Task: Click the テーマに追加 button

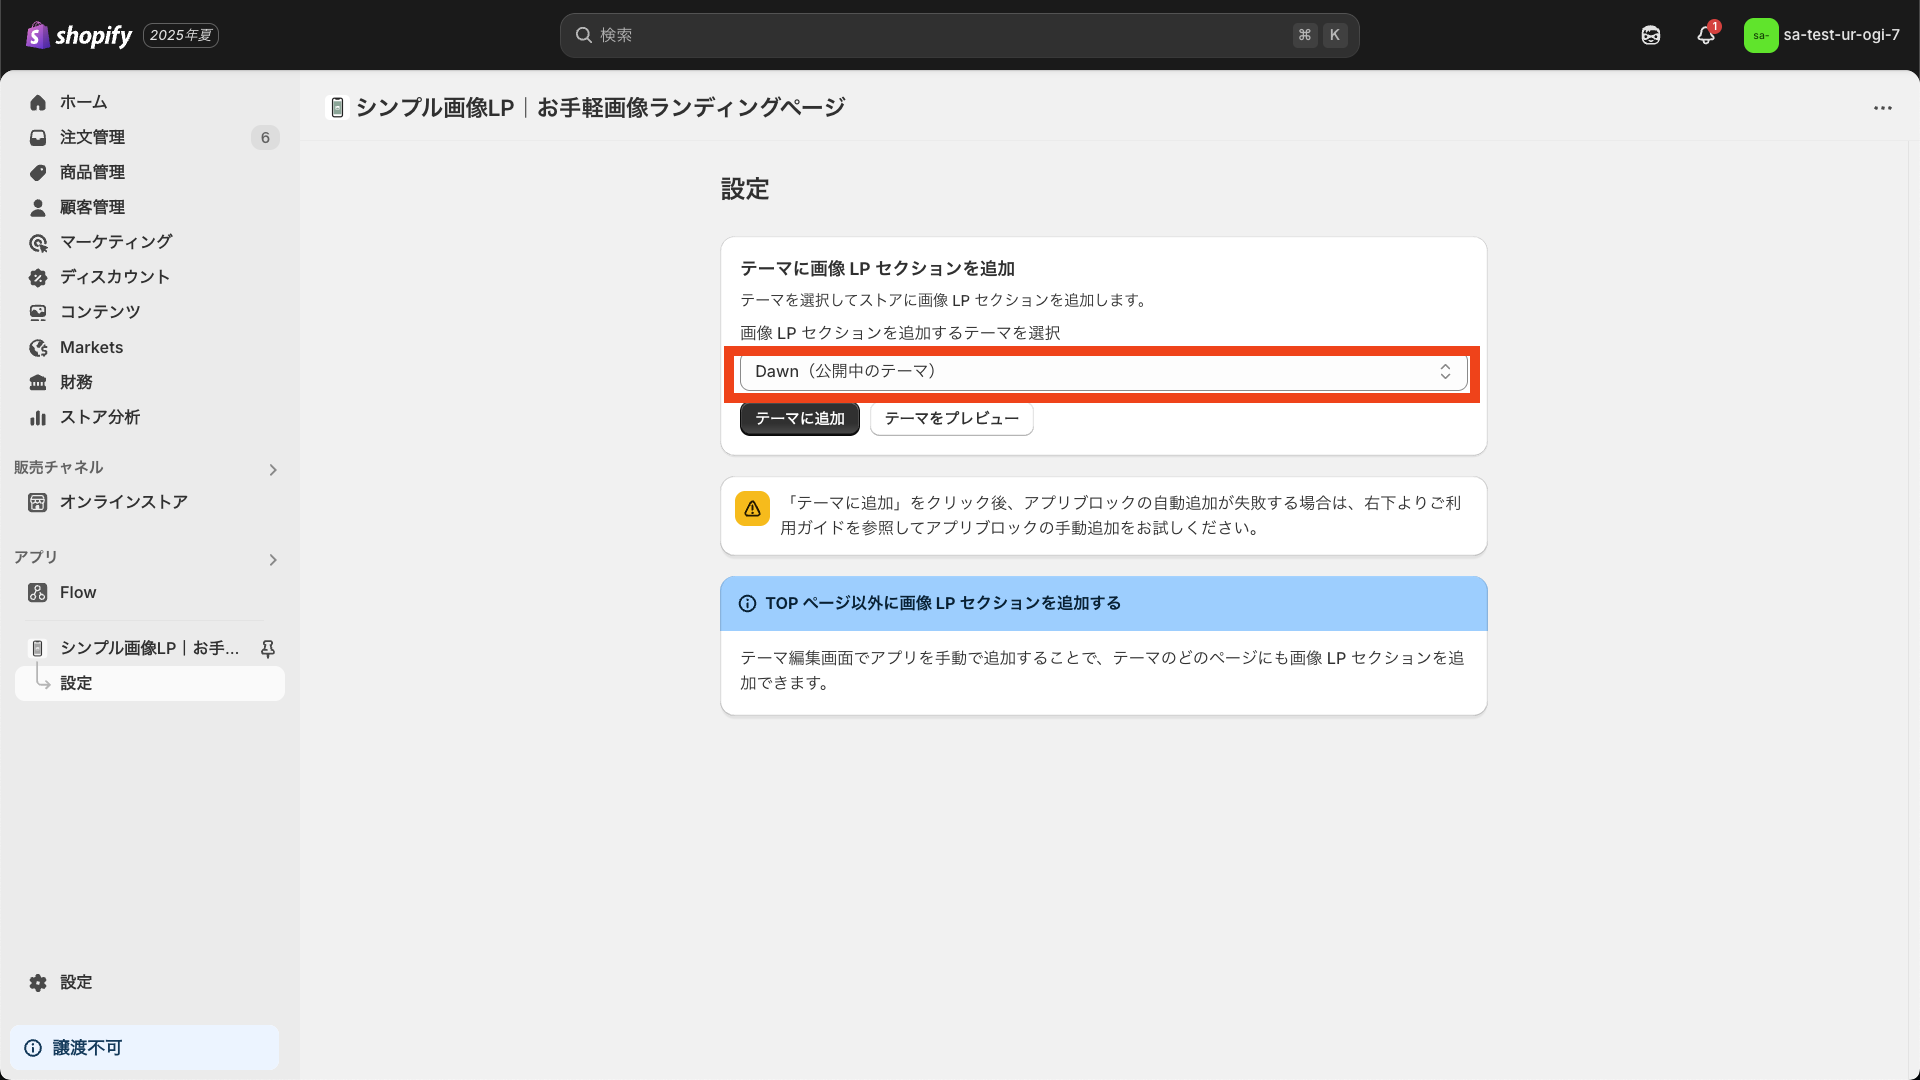Action: click(x=799, y=418)
